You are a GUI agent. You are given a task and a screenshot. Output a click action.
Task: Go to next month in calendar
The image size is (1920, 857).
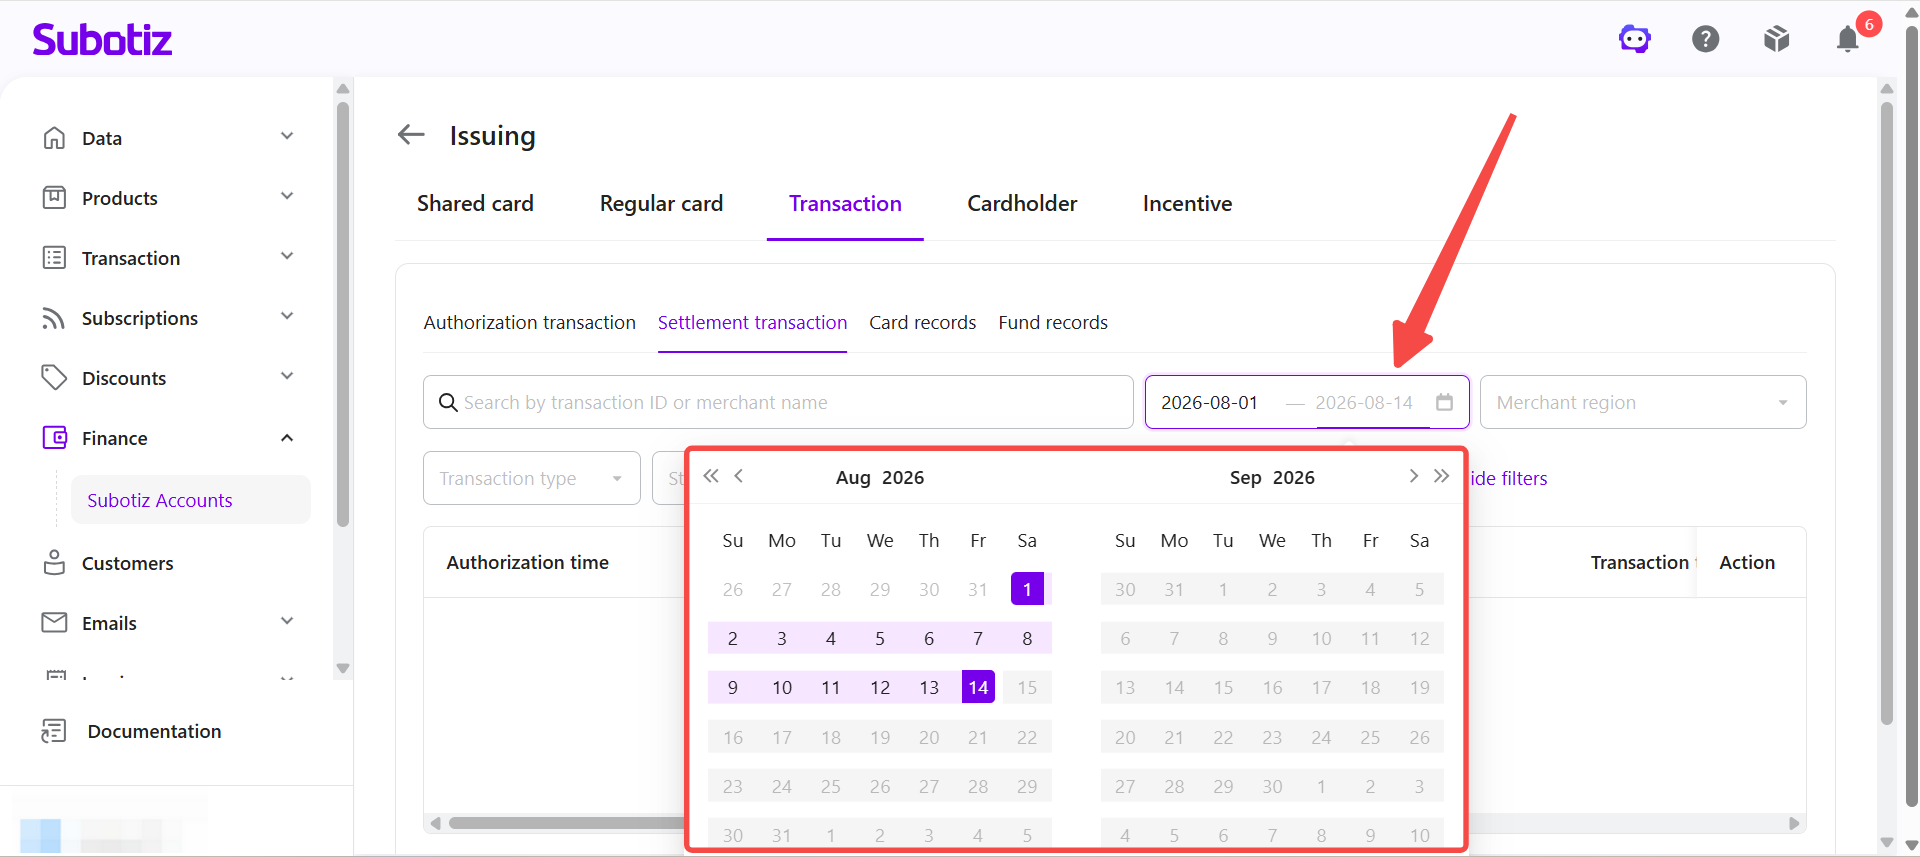pos(1413,476)
